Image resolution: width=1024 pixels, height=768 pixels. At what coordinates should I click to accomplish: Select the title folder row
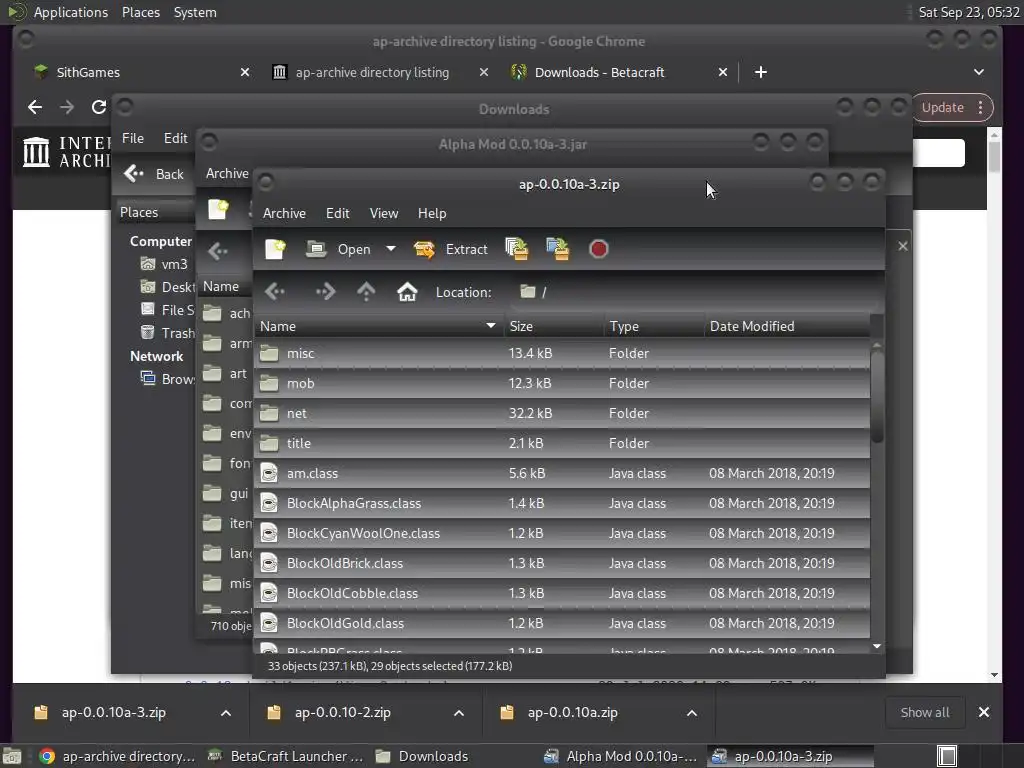click(x=562, y=443)
